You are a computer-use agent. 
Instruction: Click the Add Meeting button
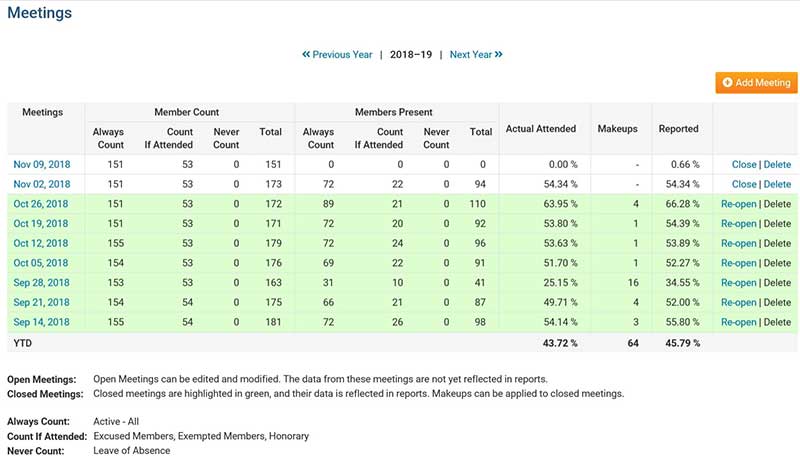pyautogui.click(x=756, y=83)
